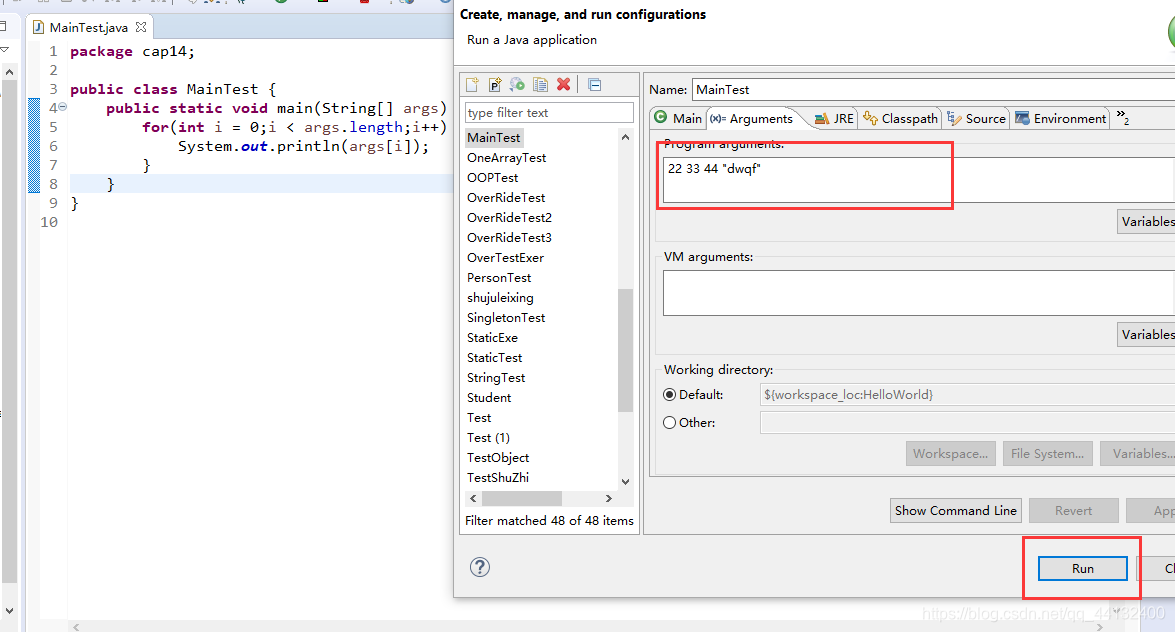Click the Other working directory field

[x=967, y=423]
